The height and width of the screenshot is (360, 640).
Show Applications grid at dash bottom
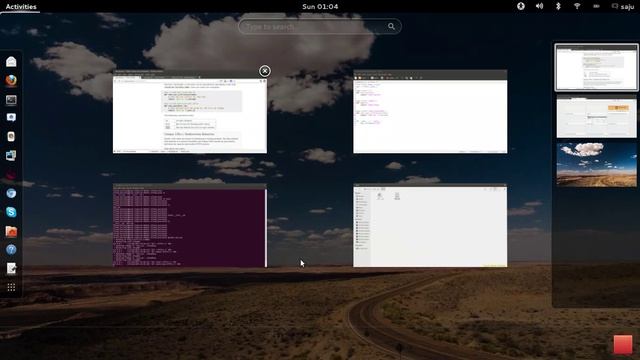[x=11, y=287]
